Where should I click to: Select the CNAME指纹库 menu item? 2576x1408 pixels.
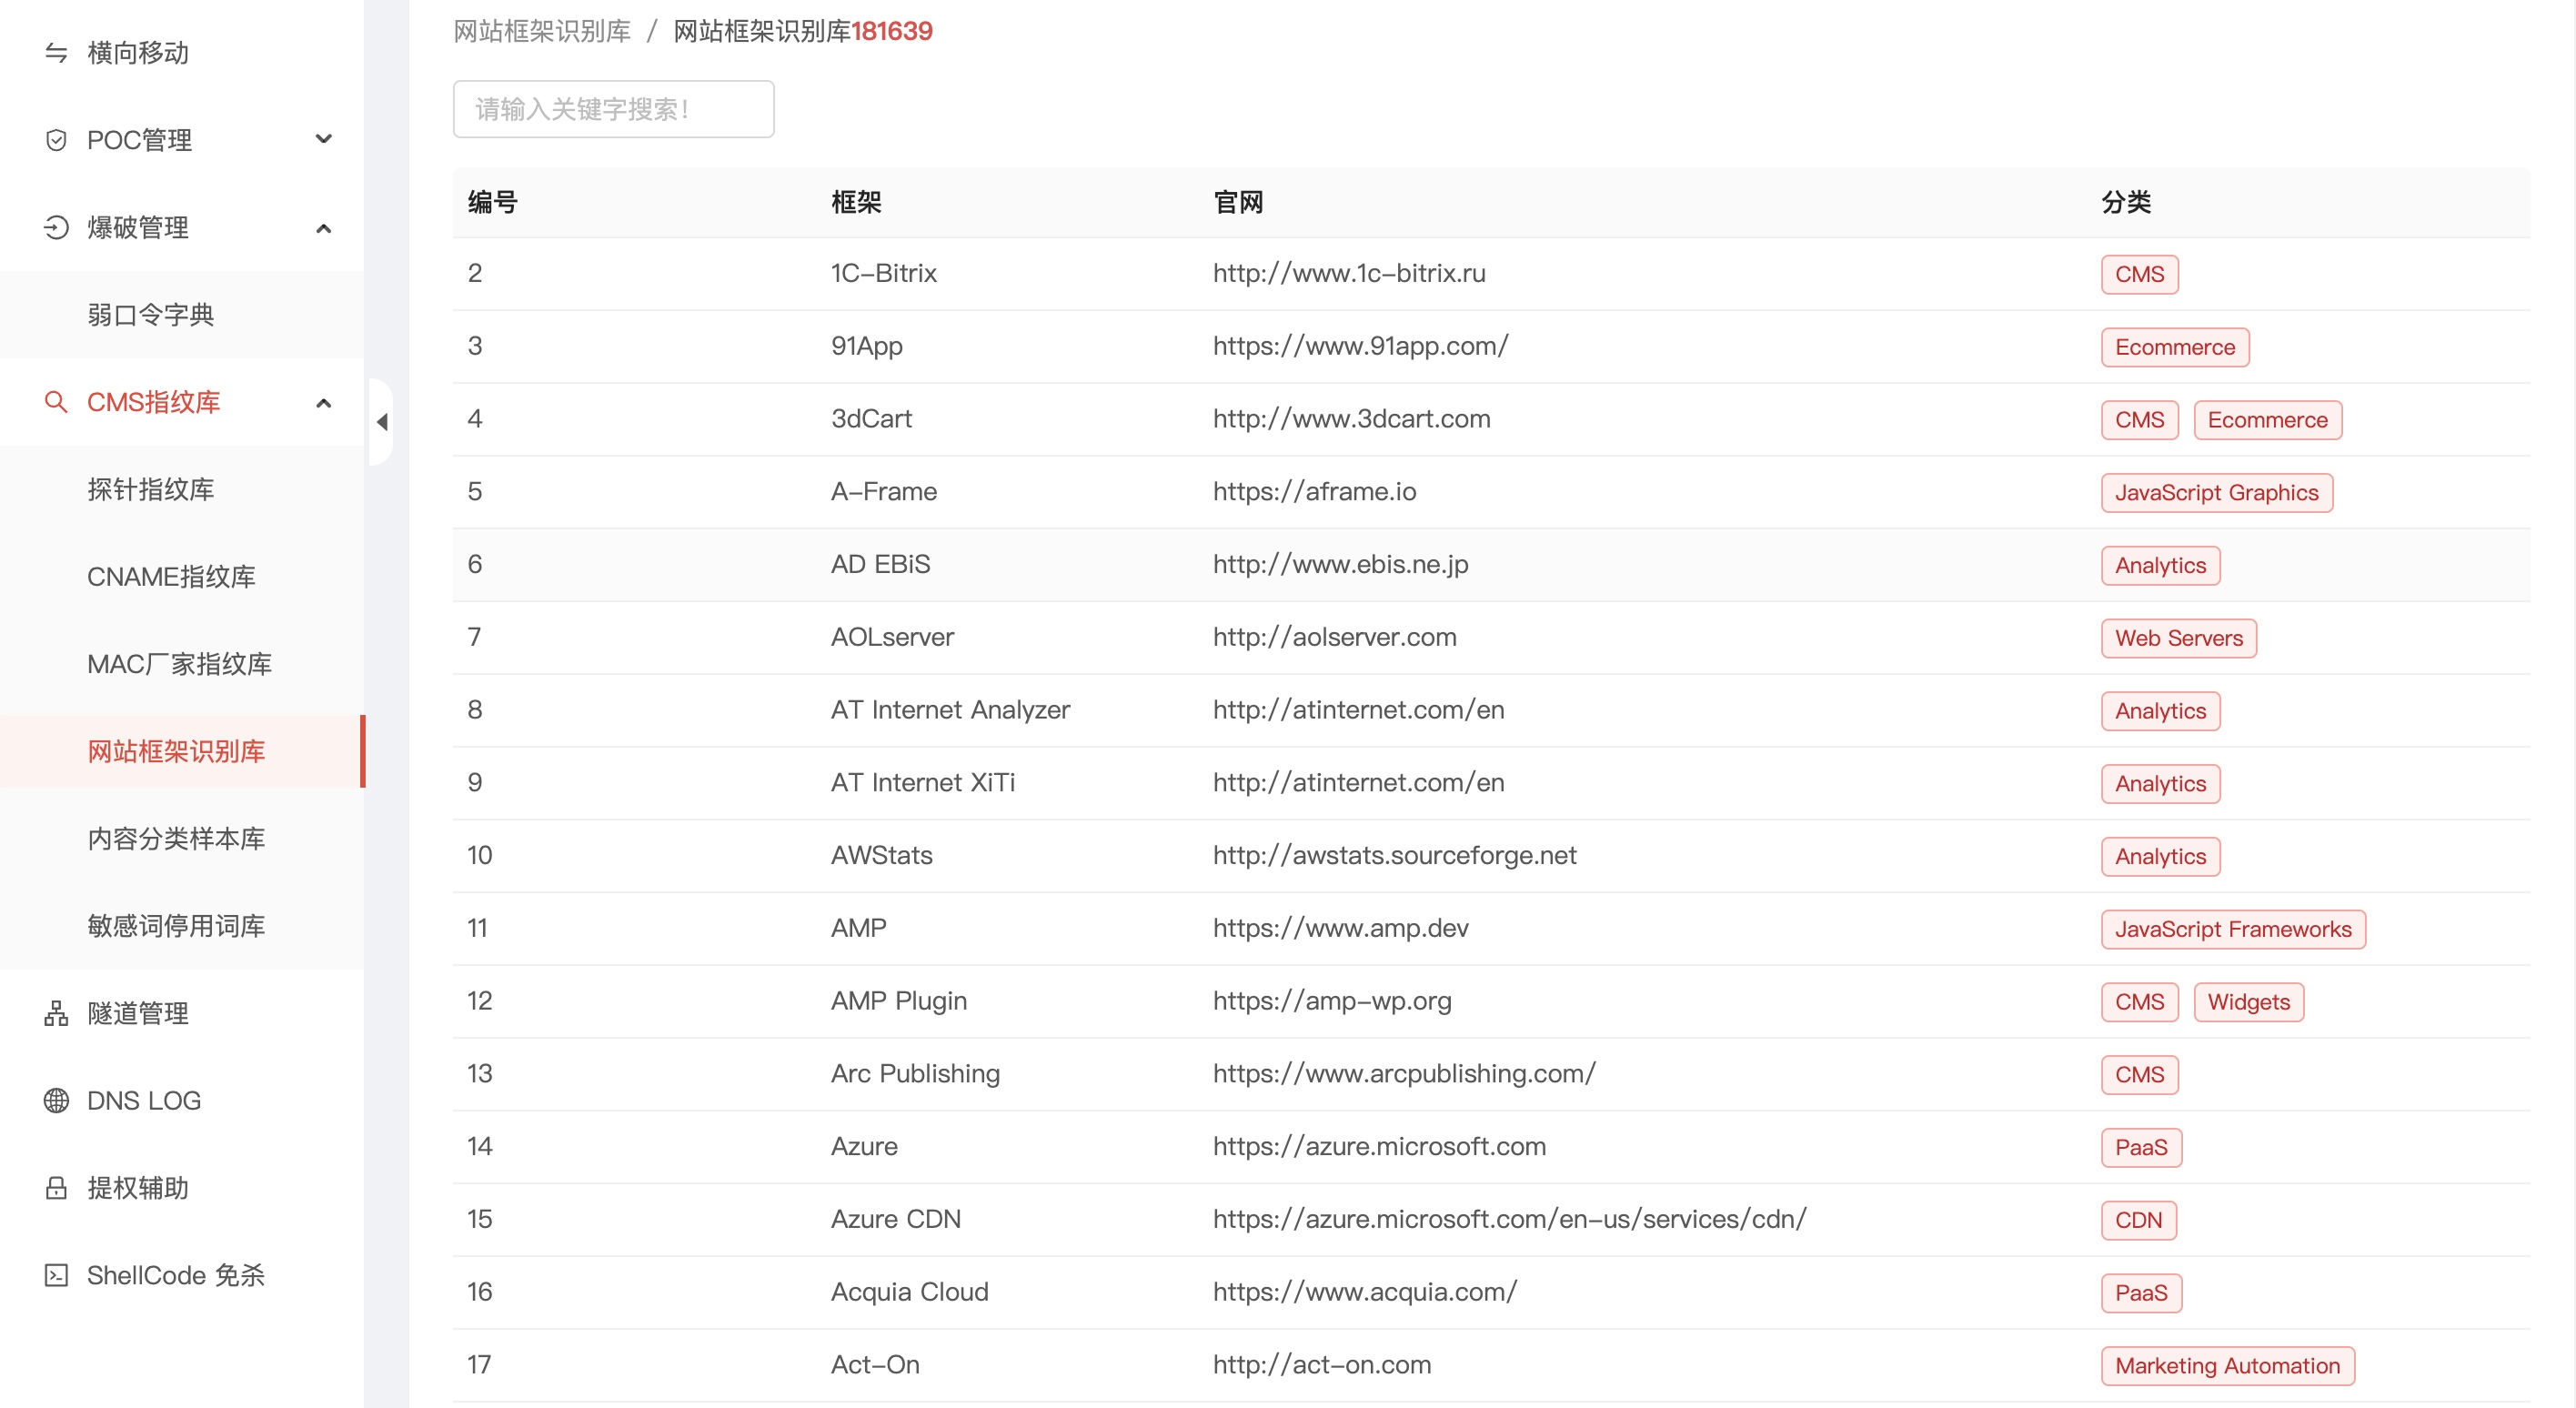171,577
